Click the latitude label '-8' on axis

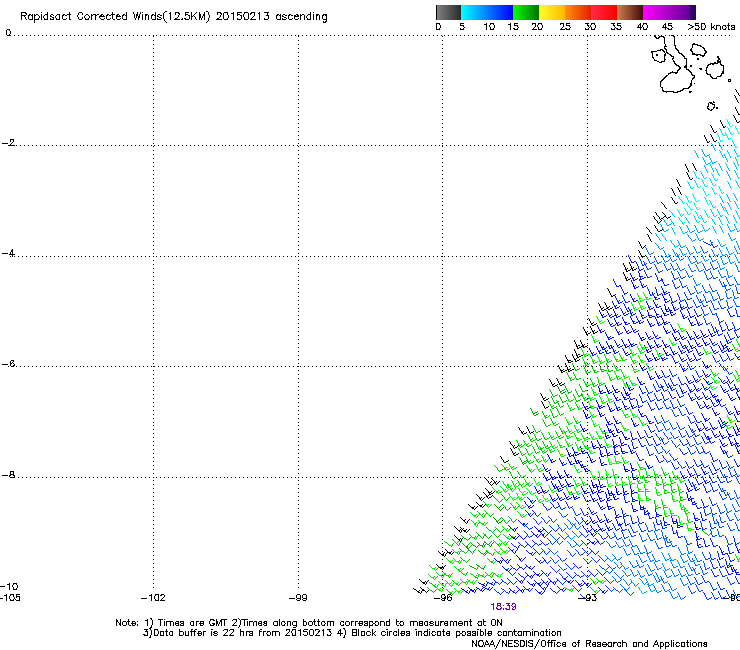pos(8,474)
